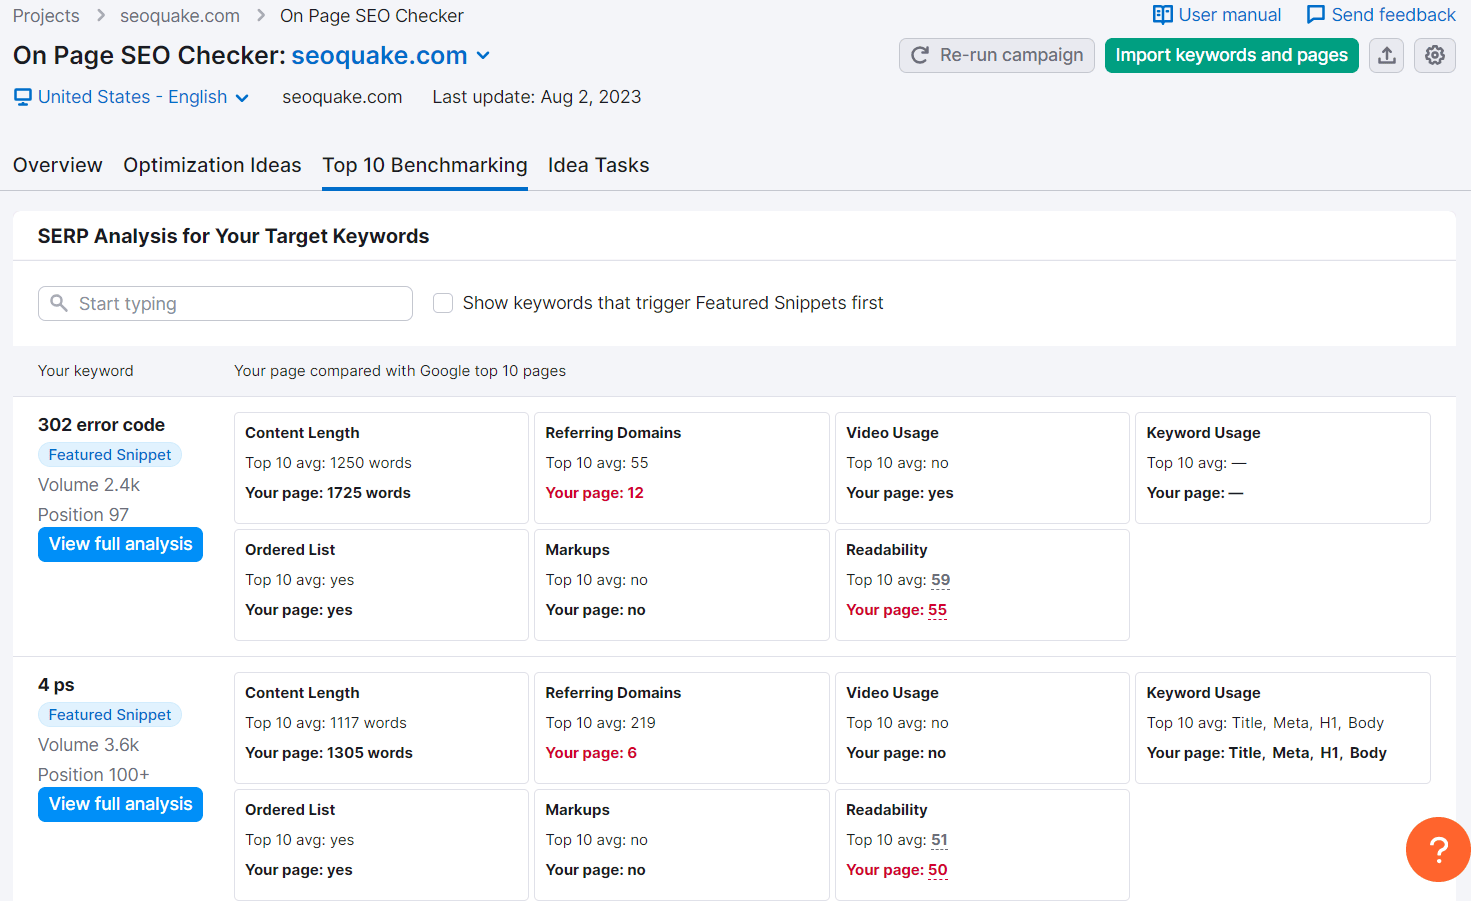Click the search magnifier icon

click(59, 303)
